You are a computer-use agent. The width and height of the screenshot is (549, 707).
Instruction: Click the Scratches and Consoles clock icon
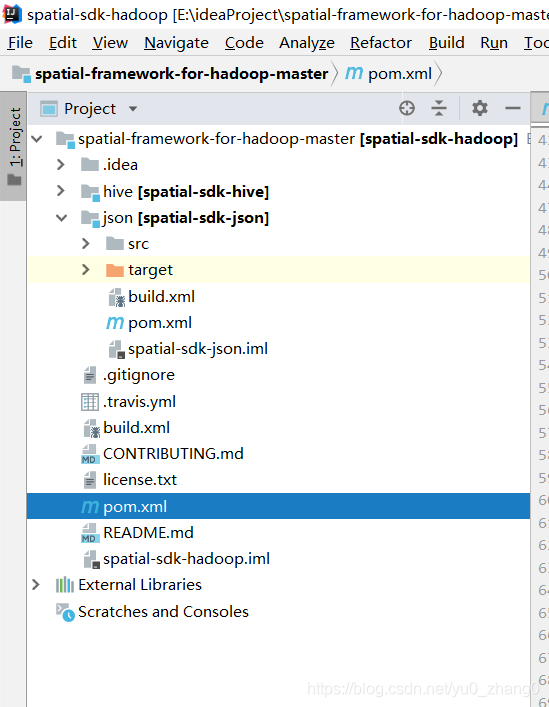(65, 612)
